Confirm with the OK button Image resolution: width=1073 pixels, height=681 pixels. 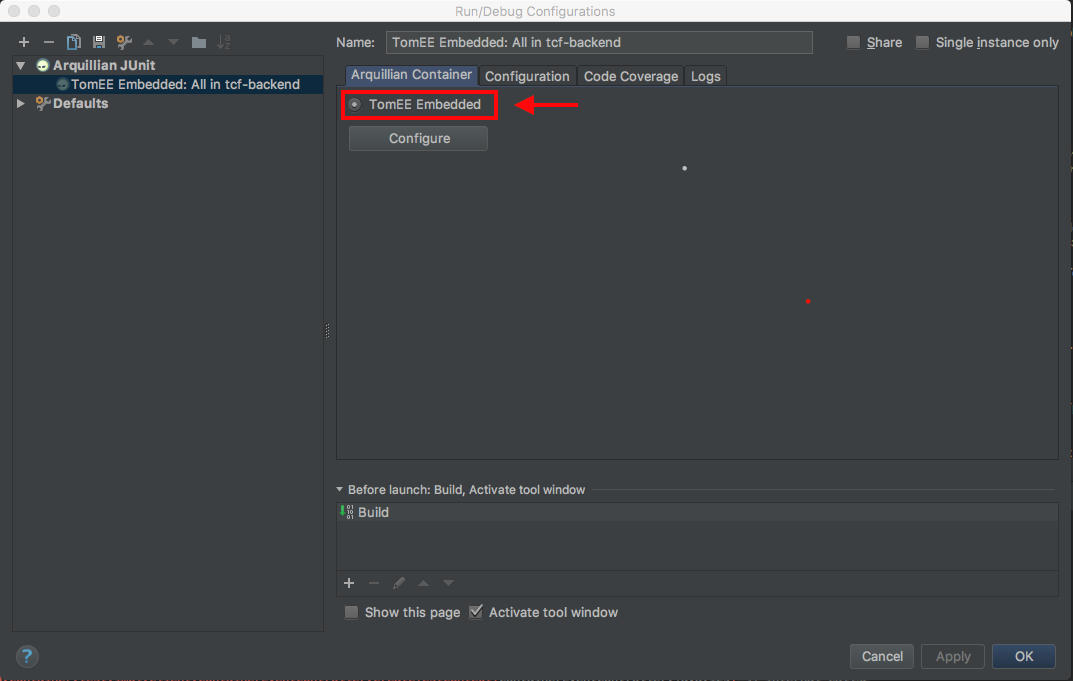click(1024, 656)
